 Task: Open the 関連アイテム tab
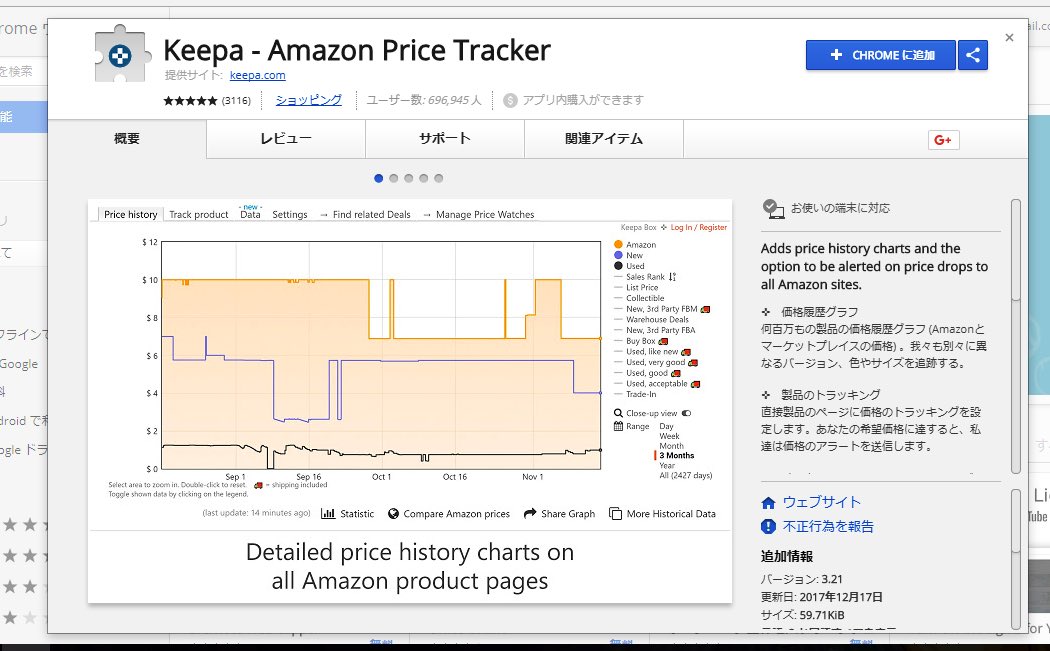coord(604,139)
